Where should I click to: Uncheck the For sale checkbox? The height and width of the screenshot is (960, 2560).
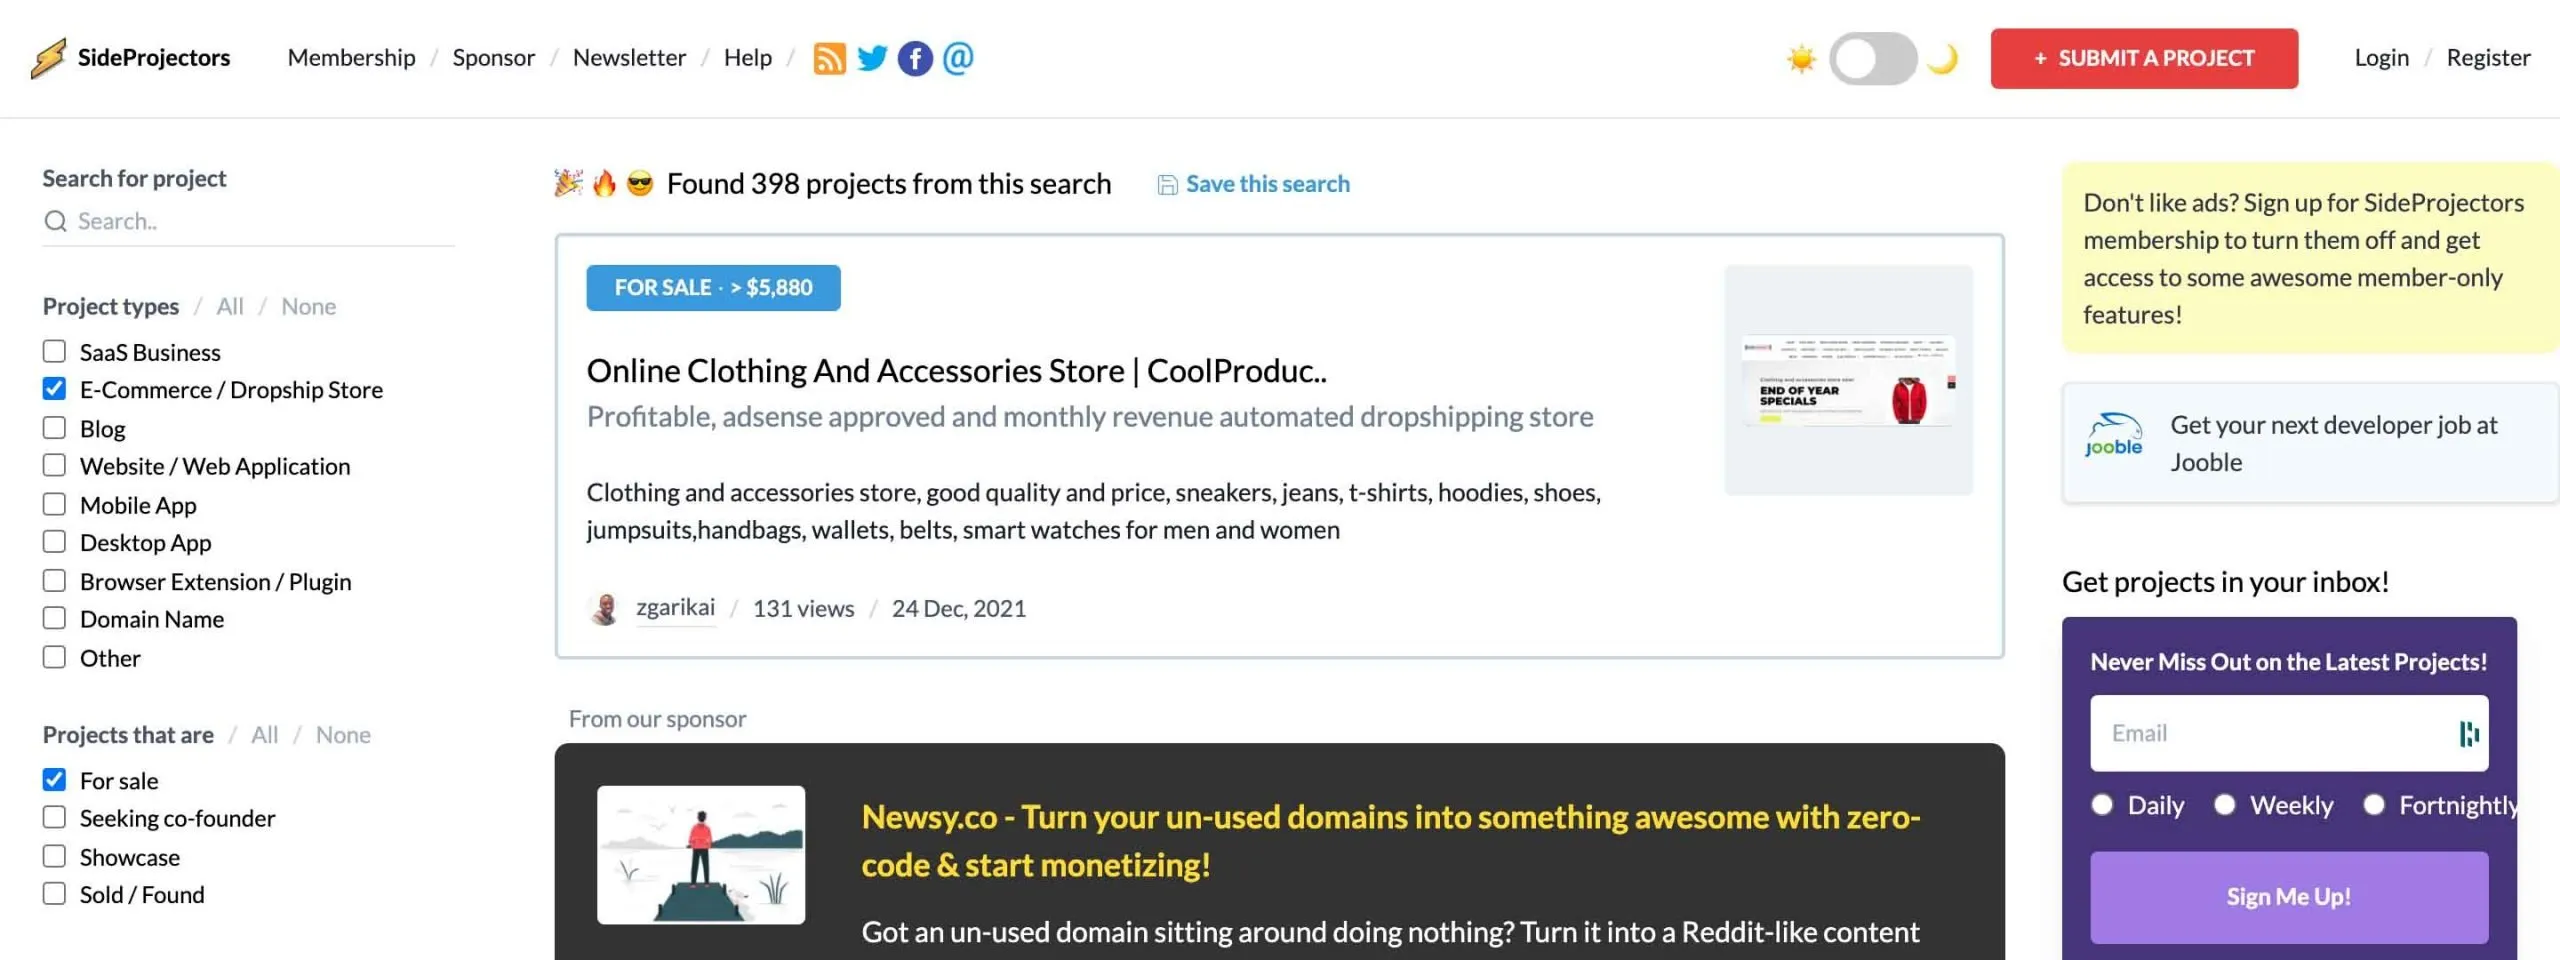click(54, 780)
